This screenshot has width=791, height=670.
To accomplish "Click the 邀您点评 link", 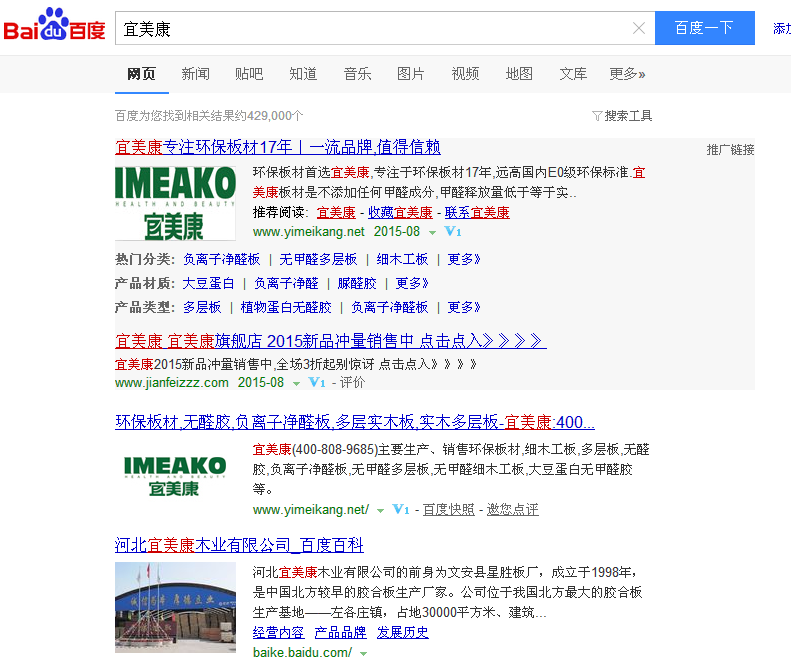I will tap(513, 510).
